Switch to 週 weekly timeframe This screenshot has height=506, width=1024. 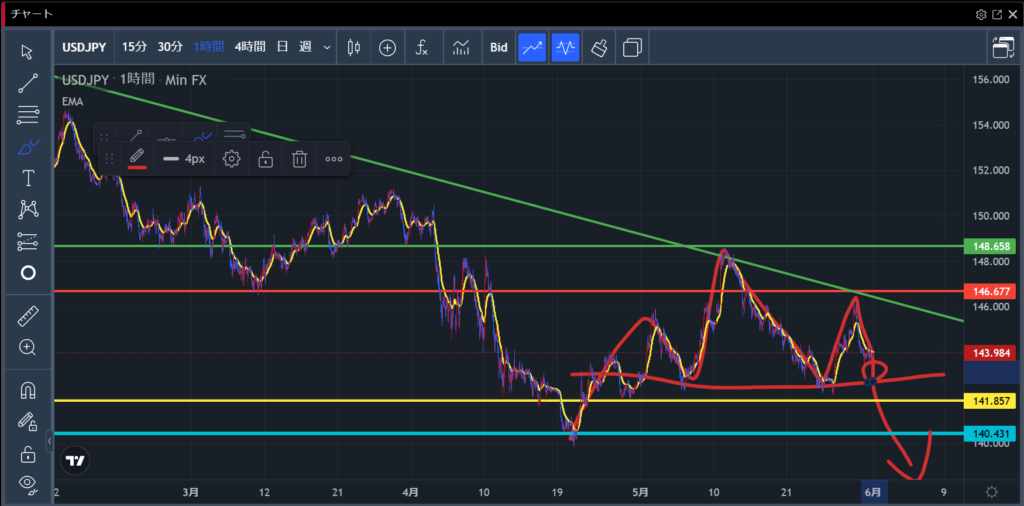pyautogui.click(x=305, y=47)
